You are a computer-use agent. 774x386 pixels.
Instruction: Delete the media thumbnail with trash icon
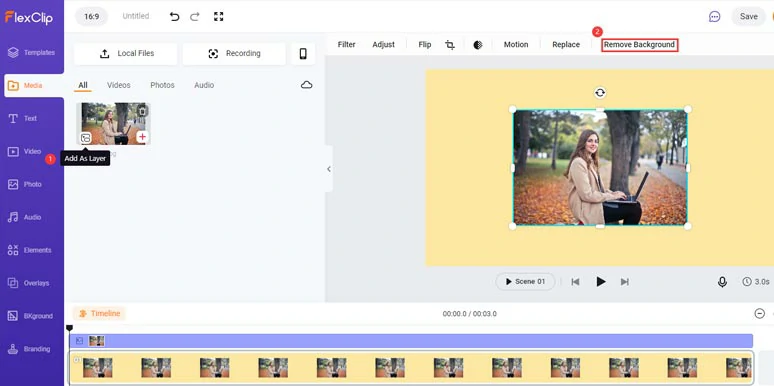coord(142,111)
